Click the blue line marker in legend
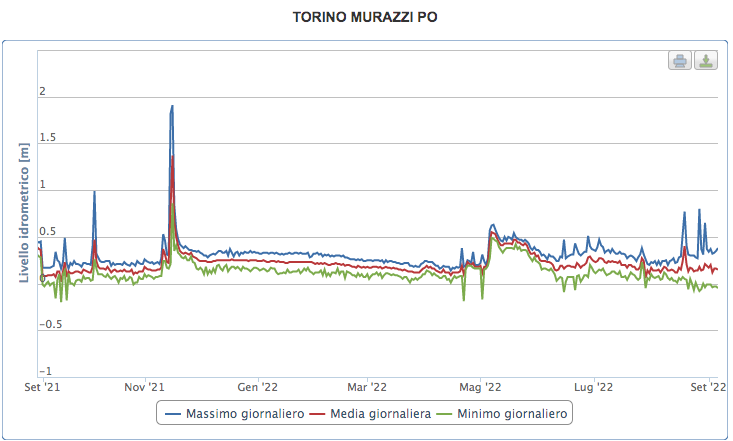The height and width of the screenshot is (441, 733). click(174, 412)
